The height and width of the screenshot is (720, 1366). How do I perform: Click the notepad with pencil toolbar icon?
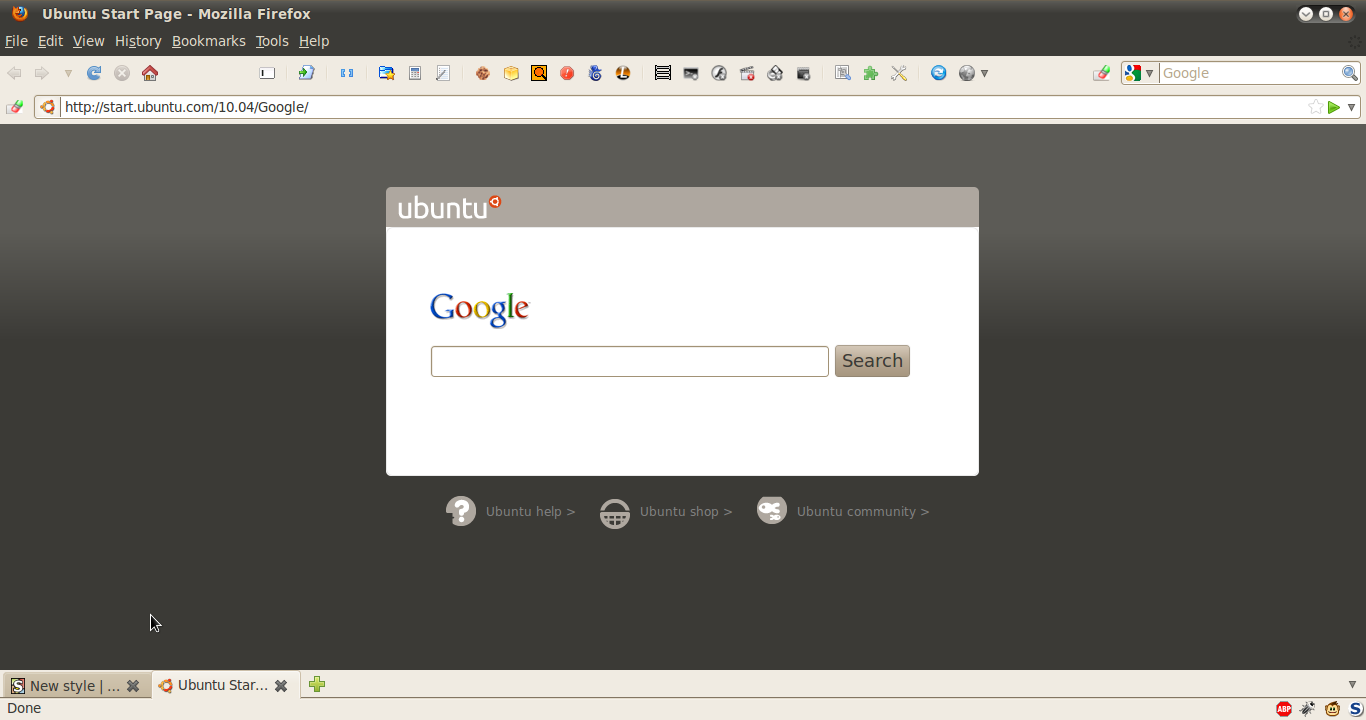click(443, 73)
